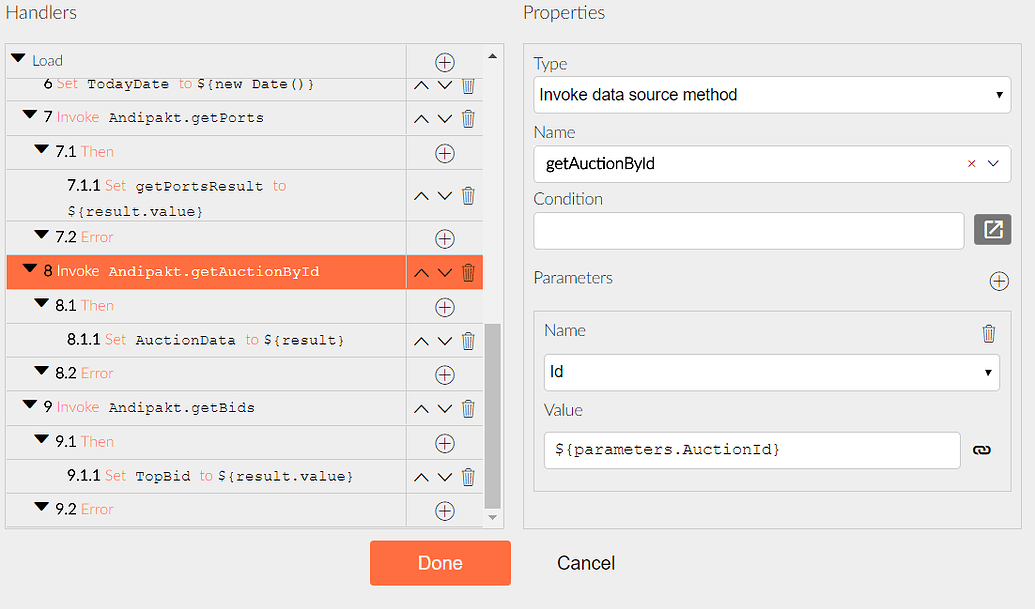Screen dimensions: 1035x609
Task: Move step 6 Set TodayDate up
Action: [421, 85]
